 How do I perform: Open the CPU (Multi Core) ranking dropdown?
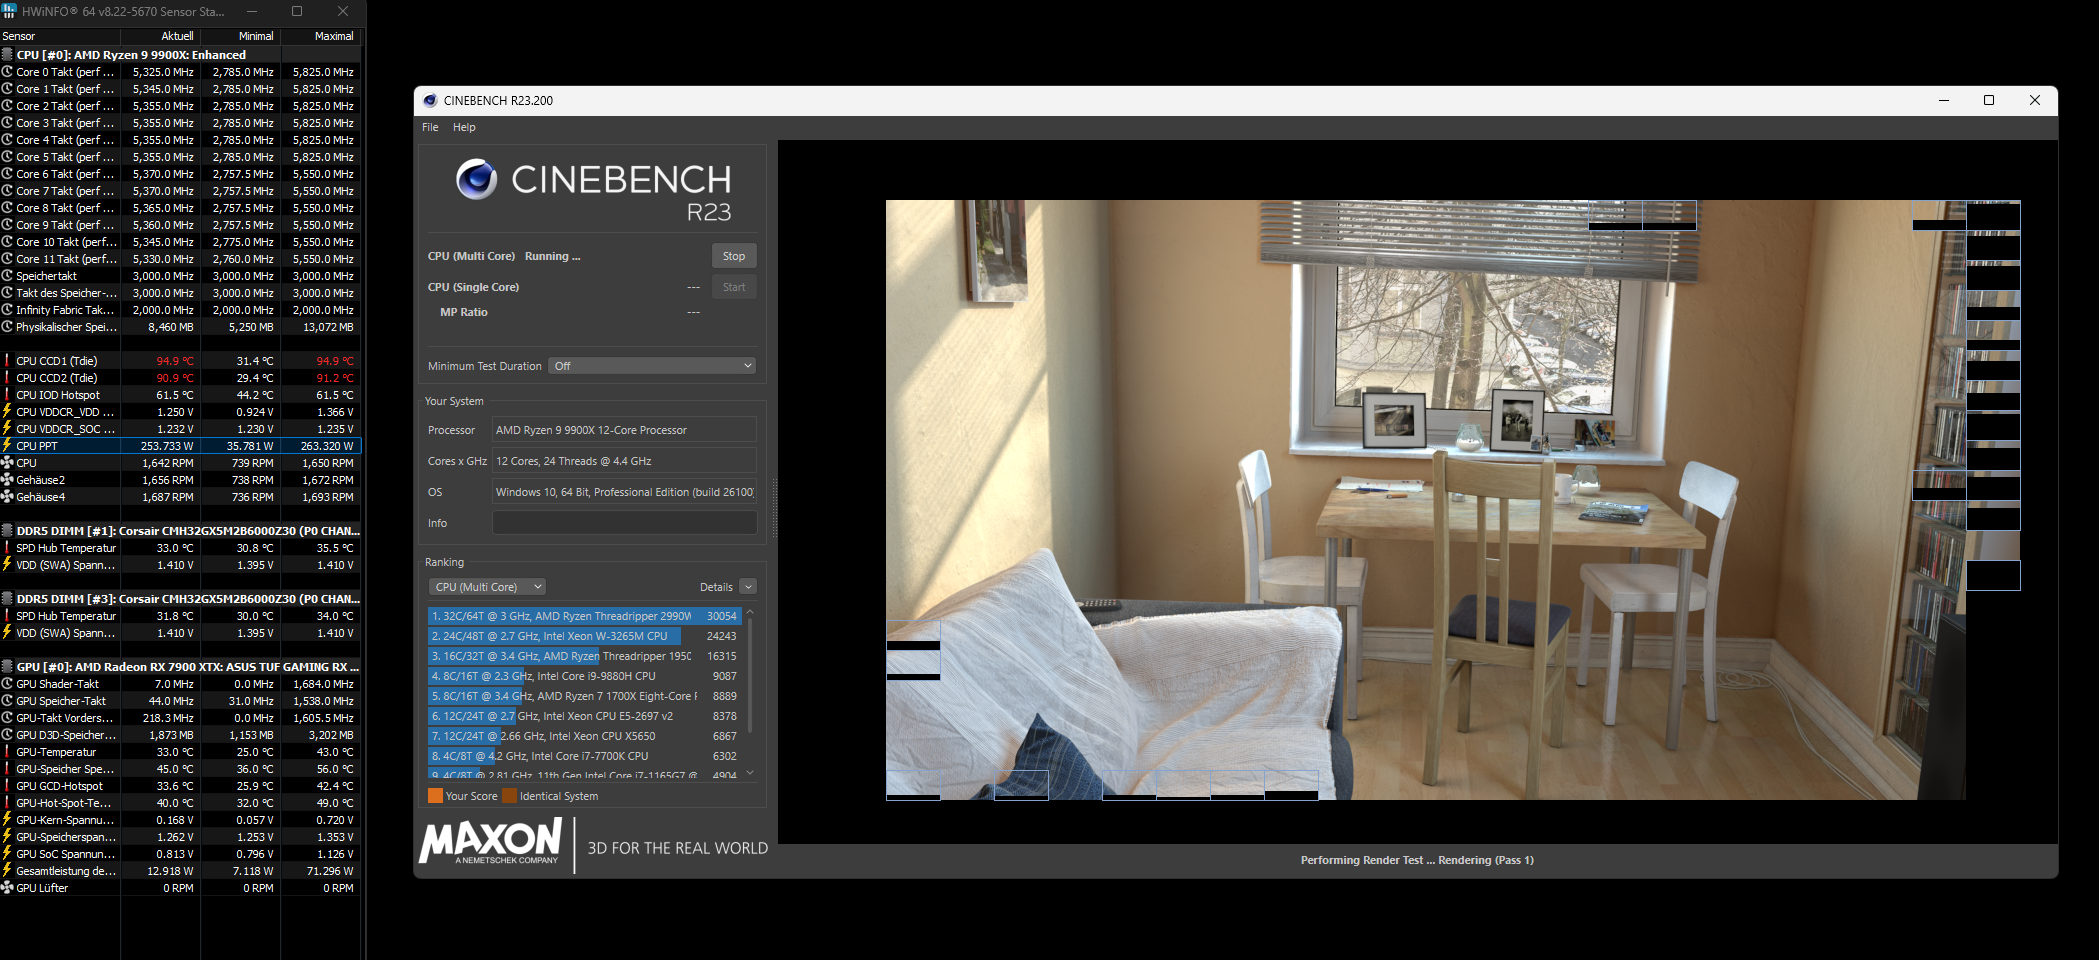[488, 587]
